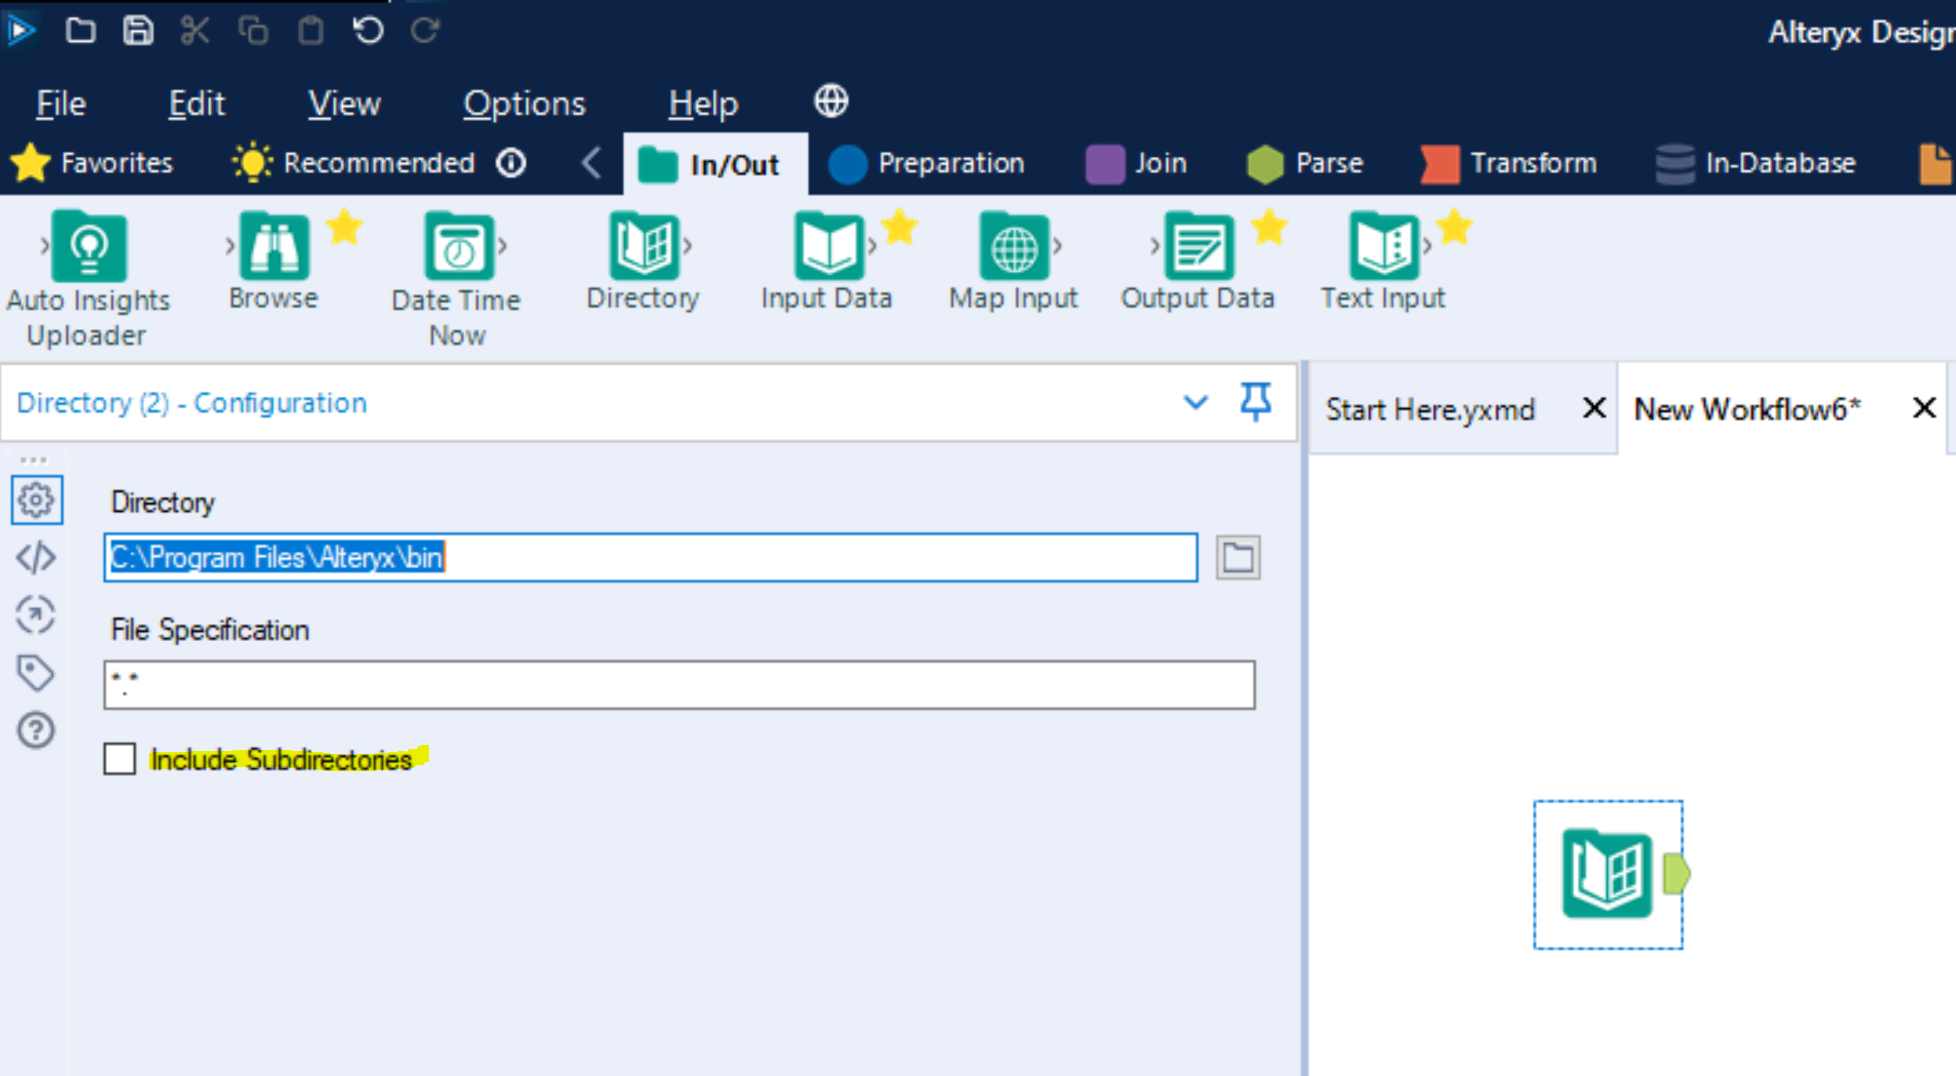Viewport: 1956px width, 1076px height.
Task: Switch to the Start Here.yxmd tab
Action: 1430,408
